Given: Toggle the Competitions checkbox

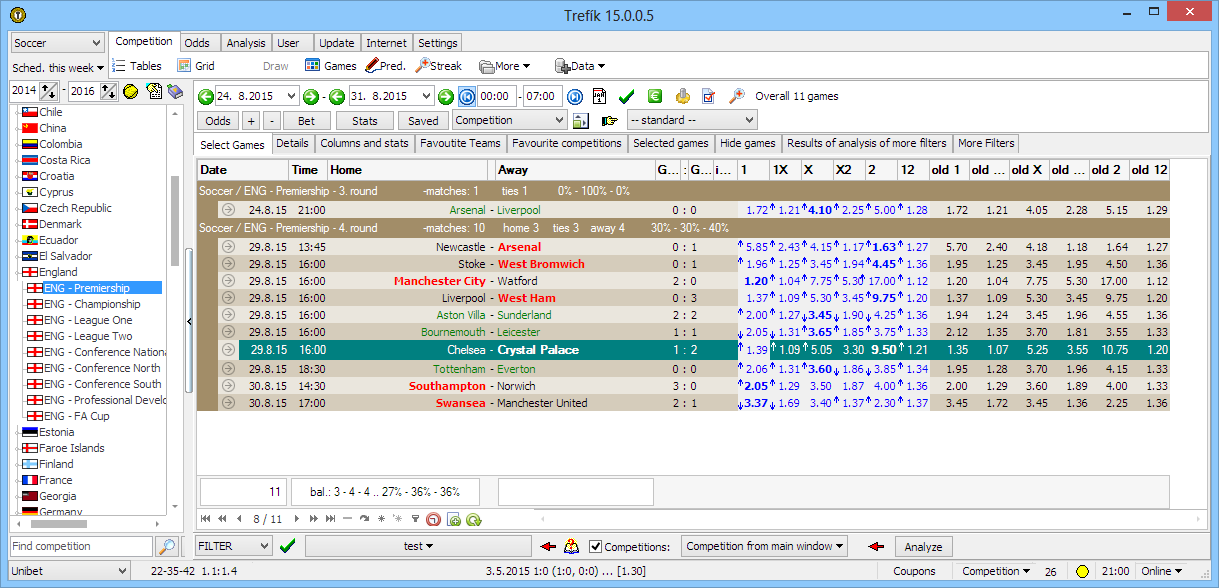Looking at the screenshot, I should tap(596, 547).
